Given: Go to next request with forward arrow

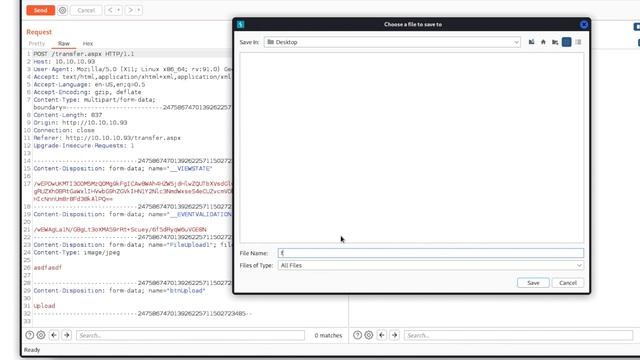Looking at the screenshot, I should coord(130,10).
